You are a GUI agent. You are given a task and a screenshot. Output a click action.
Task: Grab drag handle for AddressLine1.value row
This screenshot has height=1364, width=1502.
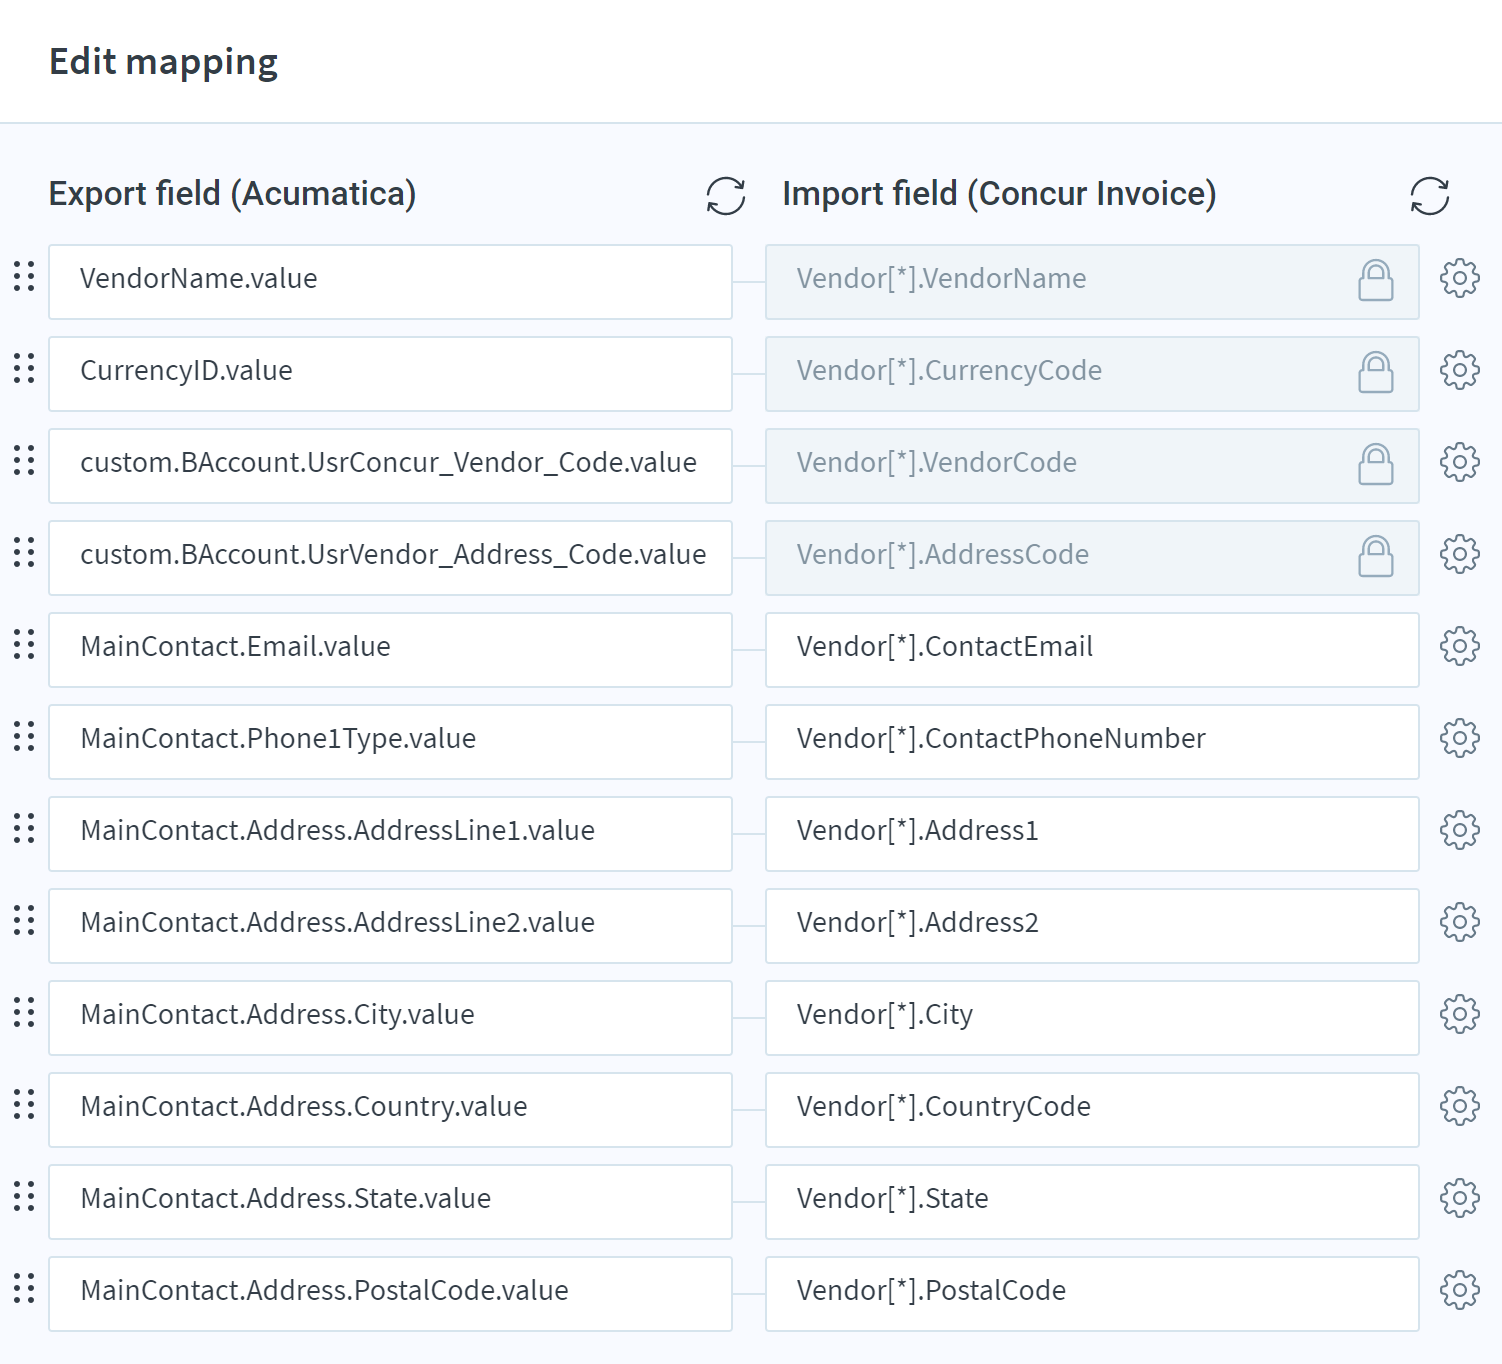24,828
